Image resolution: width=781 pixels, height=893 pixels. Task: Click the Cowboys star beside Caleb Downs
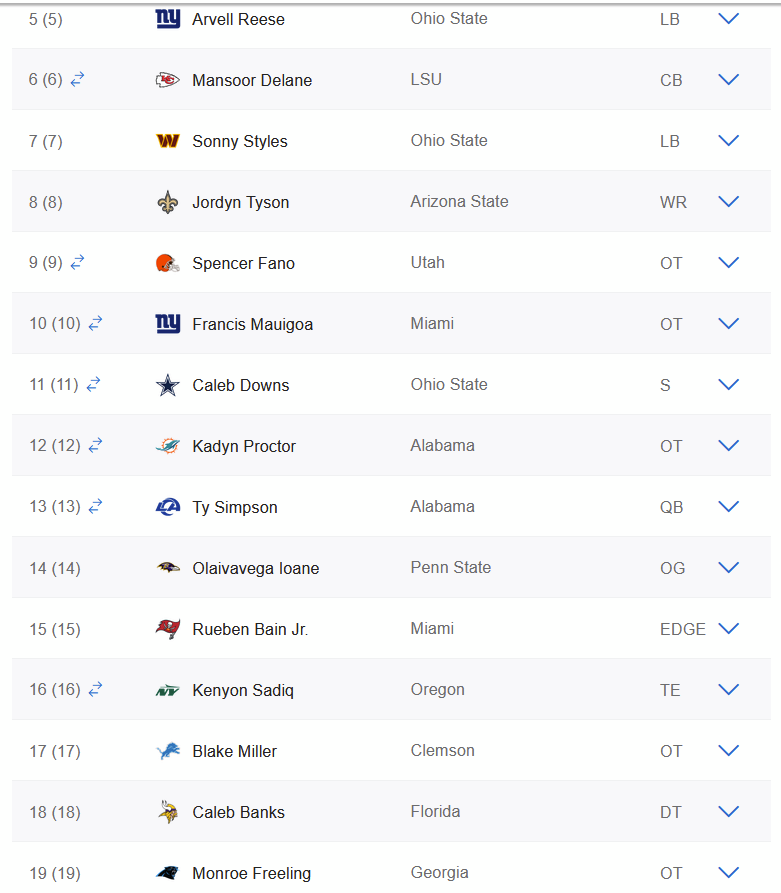click(x=167, y=385)
